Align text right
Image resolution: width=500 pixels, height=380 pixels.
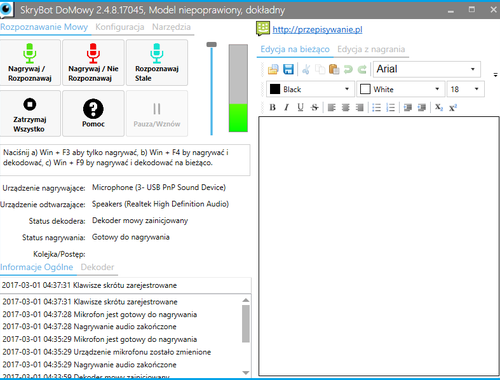click(359, 107)
